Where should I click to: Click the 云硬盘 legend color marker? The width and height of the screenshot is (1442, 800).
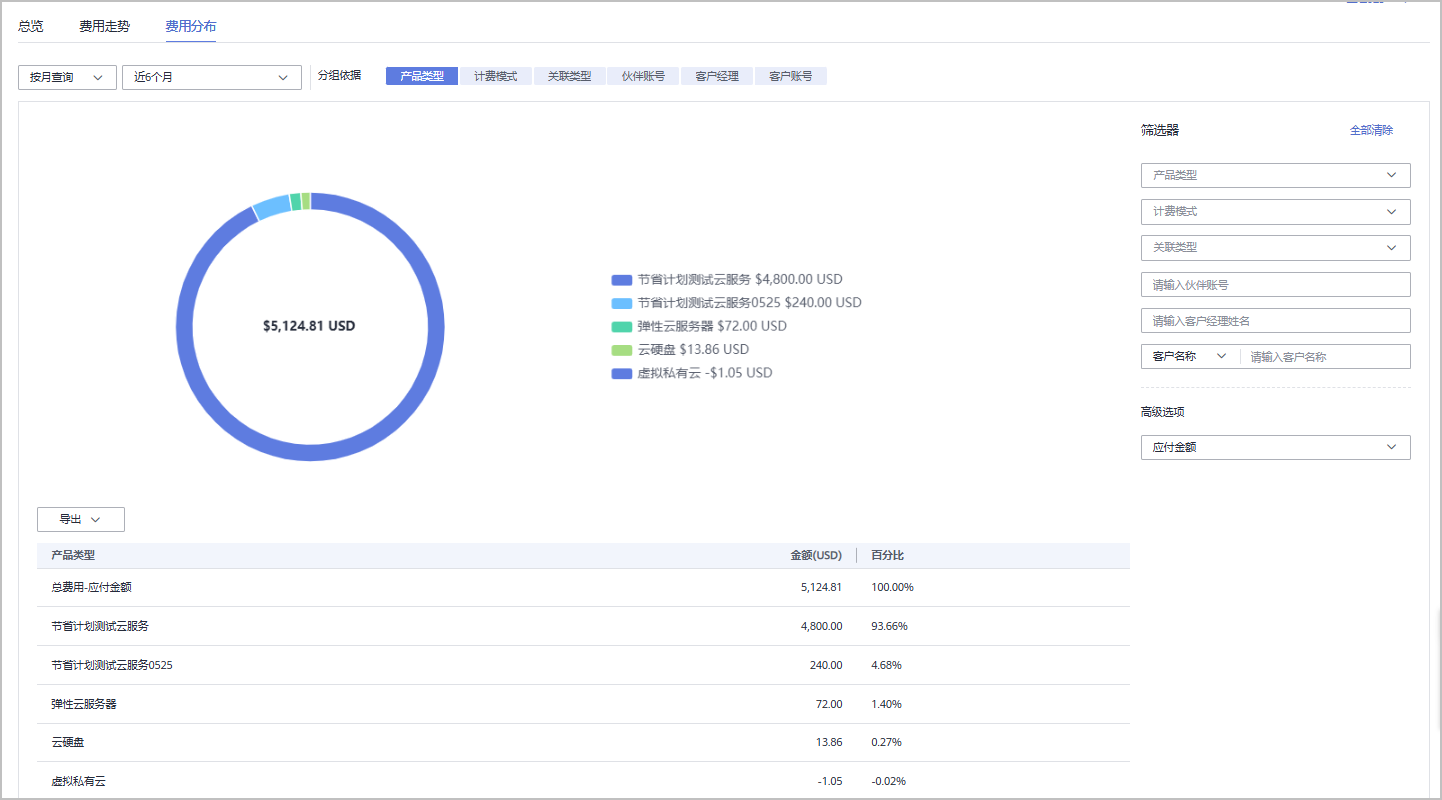pyautogui.click(x=621, y=350)
